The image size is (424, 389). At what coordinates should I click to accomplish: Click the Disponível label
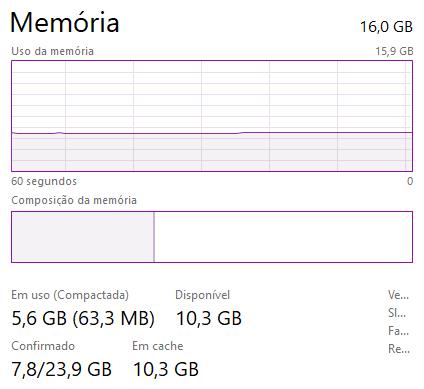pos(203,295)
